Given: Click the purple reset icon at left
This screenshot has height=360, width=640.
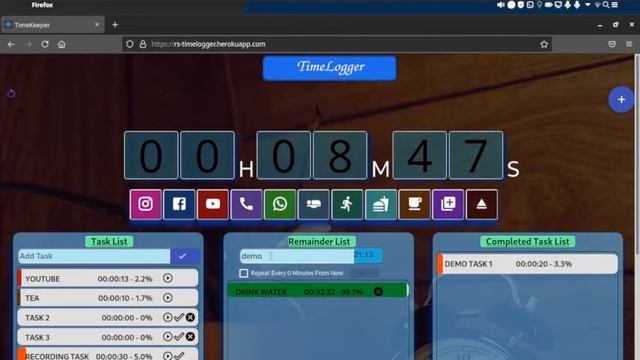Looking at the screenshot, I should pos(11,93).
